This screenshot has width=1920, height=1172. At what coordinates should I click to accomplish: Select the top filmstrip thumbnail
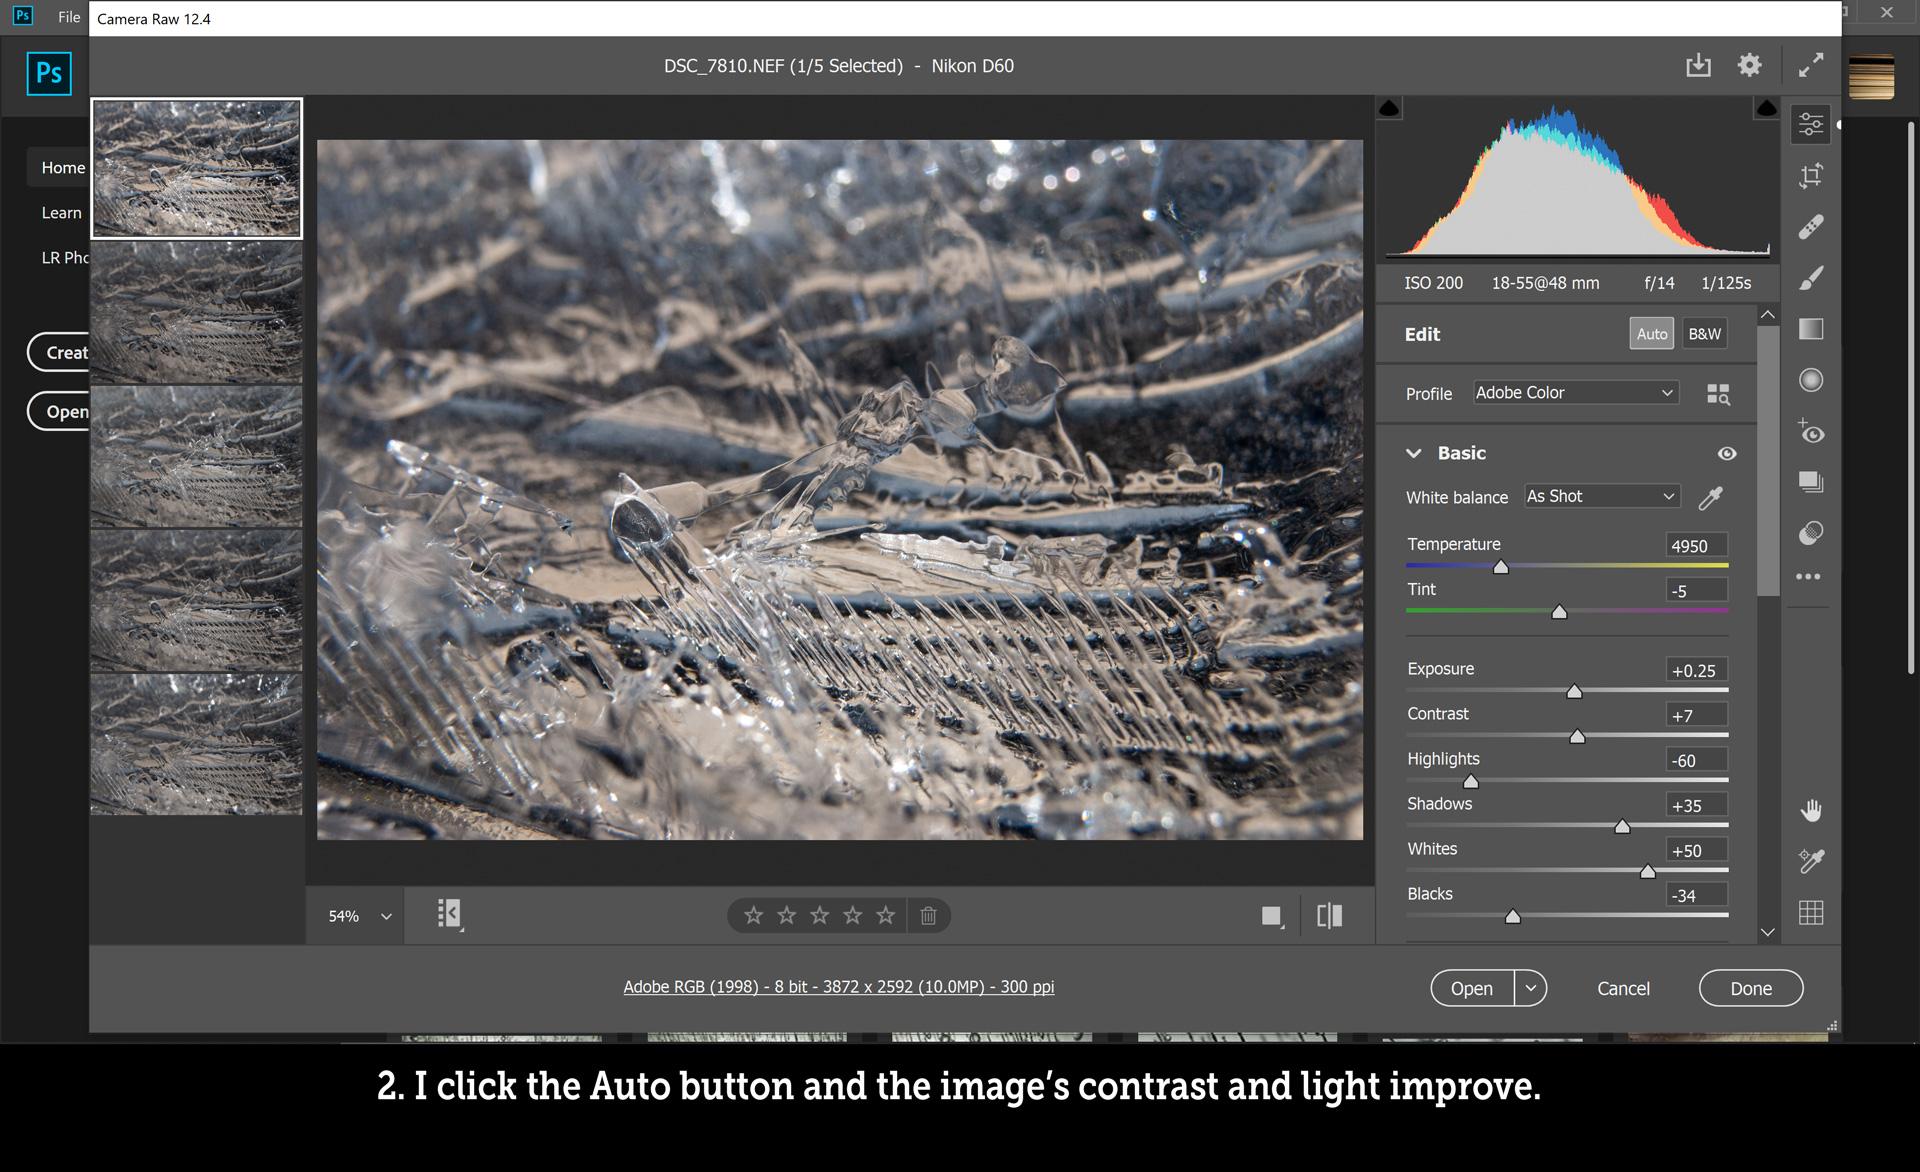pyautogui.click(x=196, y=167)
